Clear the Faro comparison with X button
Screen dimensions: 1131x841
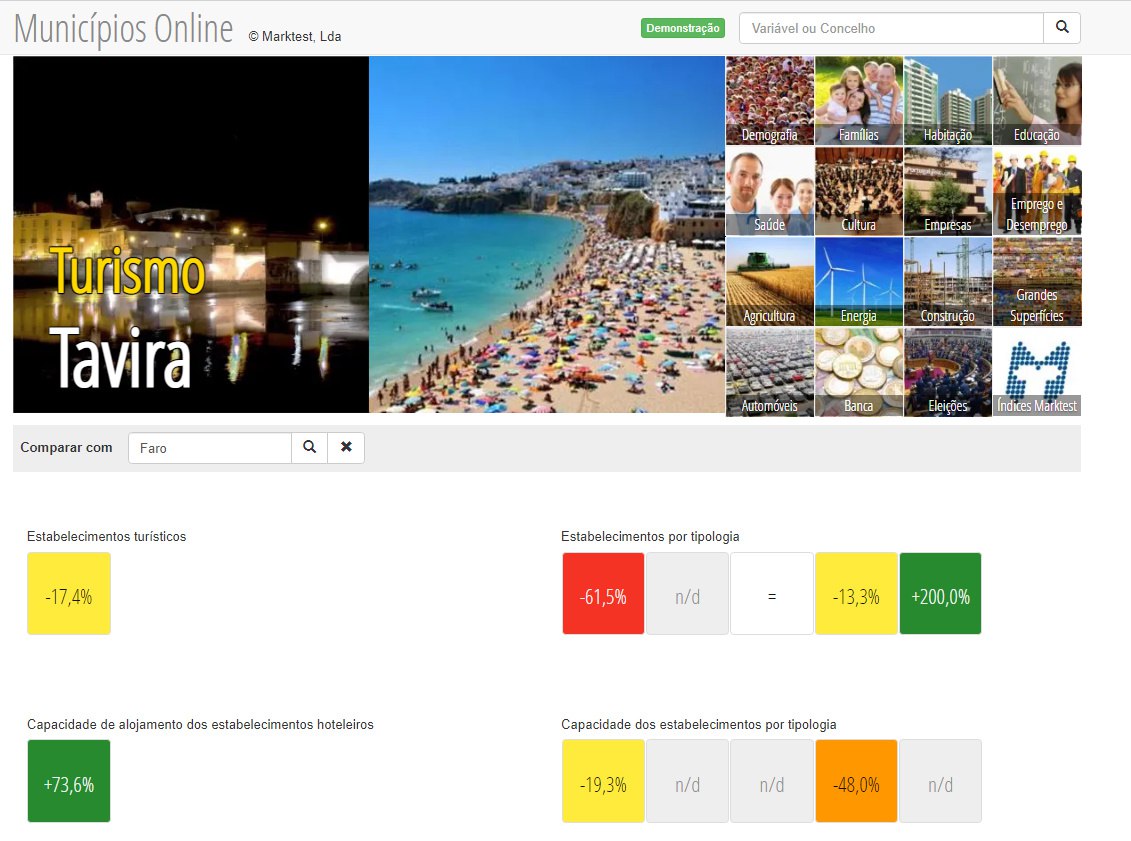[x=346, y=448]
